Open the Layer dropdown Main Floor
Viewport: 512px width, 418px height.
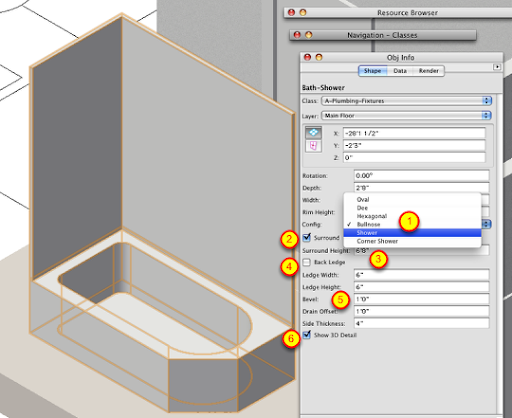click(406, 115)
